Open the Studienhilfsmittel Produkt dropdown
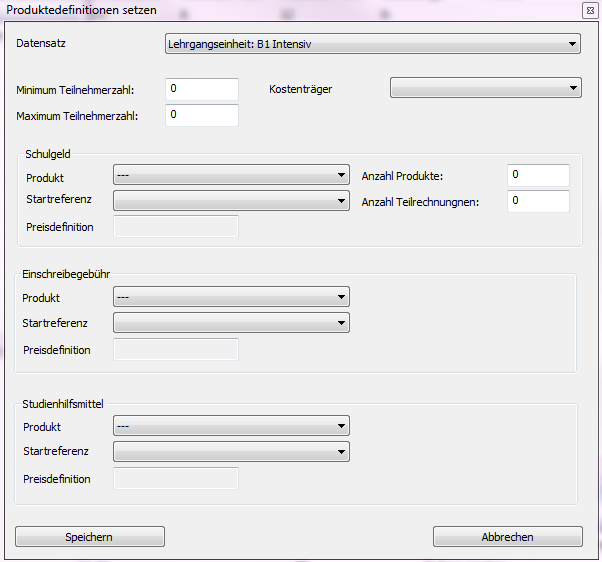This screenshot has width=602, height=562. 231,427
